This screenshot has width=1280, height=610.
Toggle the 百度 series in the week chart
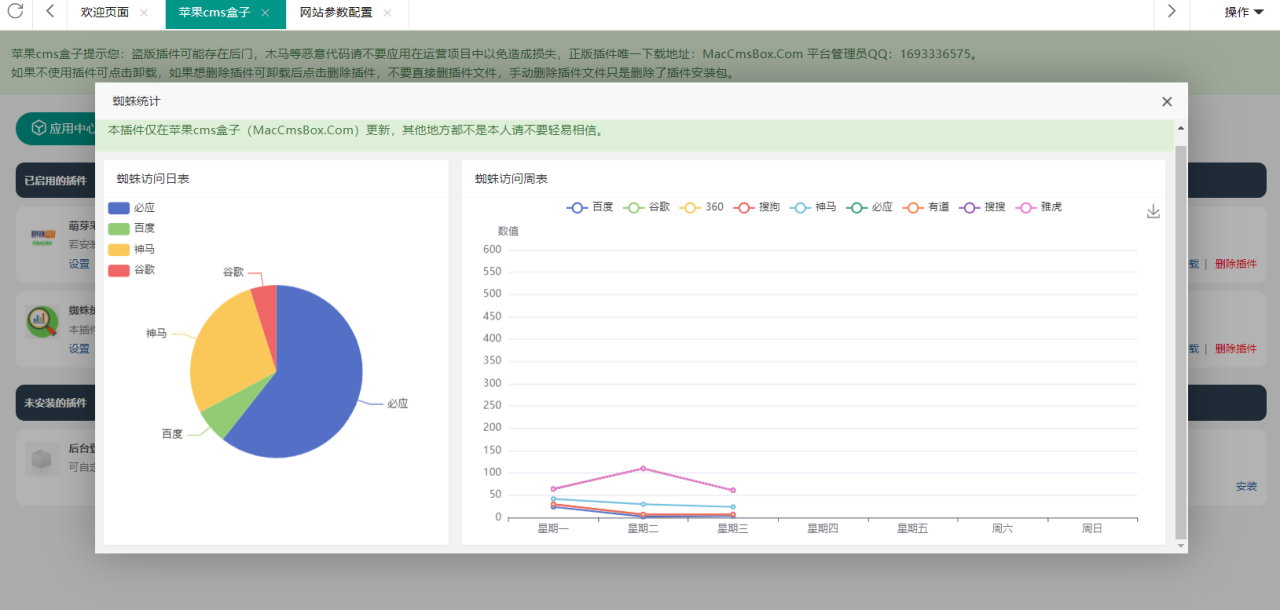pos(589,207)
